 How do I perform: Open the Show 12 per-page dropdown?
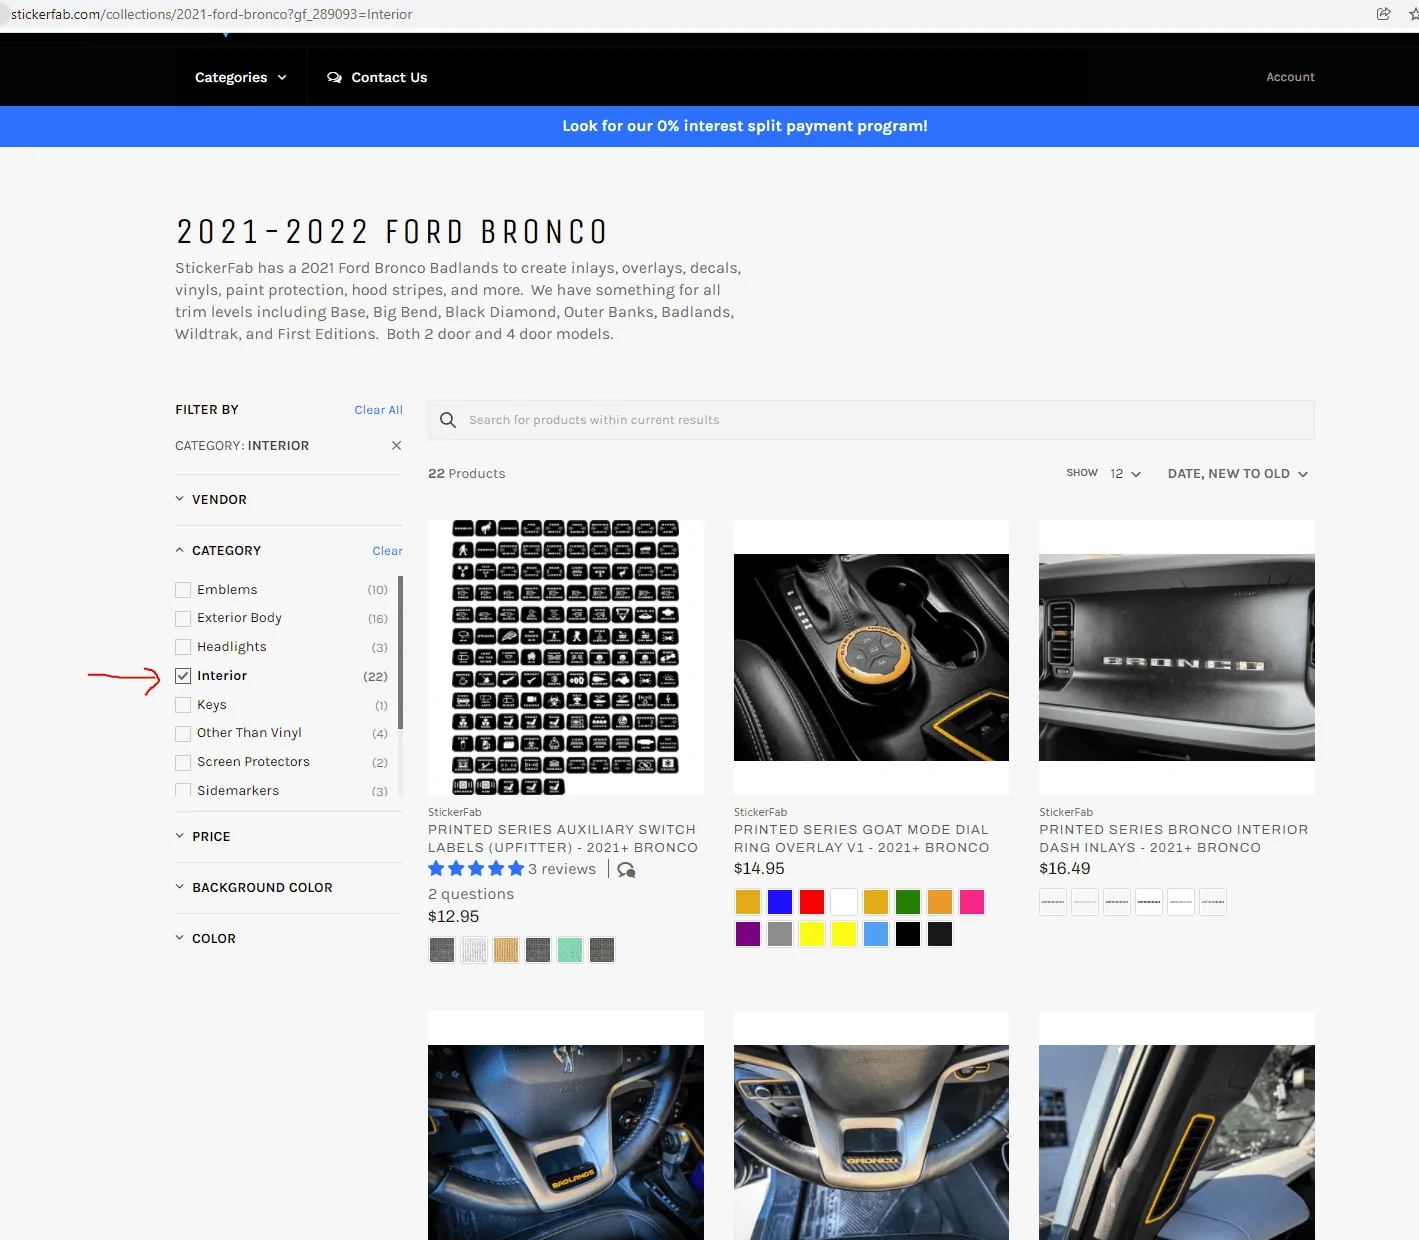(x=1125, y=473)
